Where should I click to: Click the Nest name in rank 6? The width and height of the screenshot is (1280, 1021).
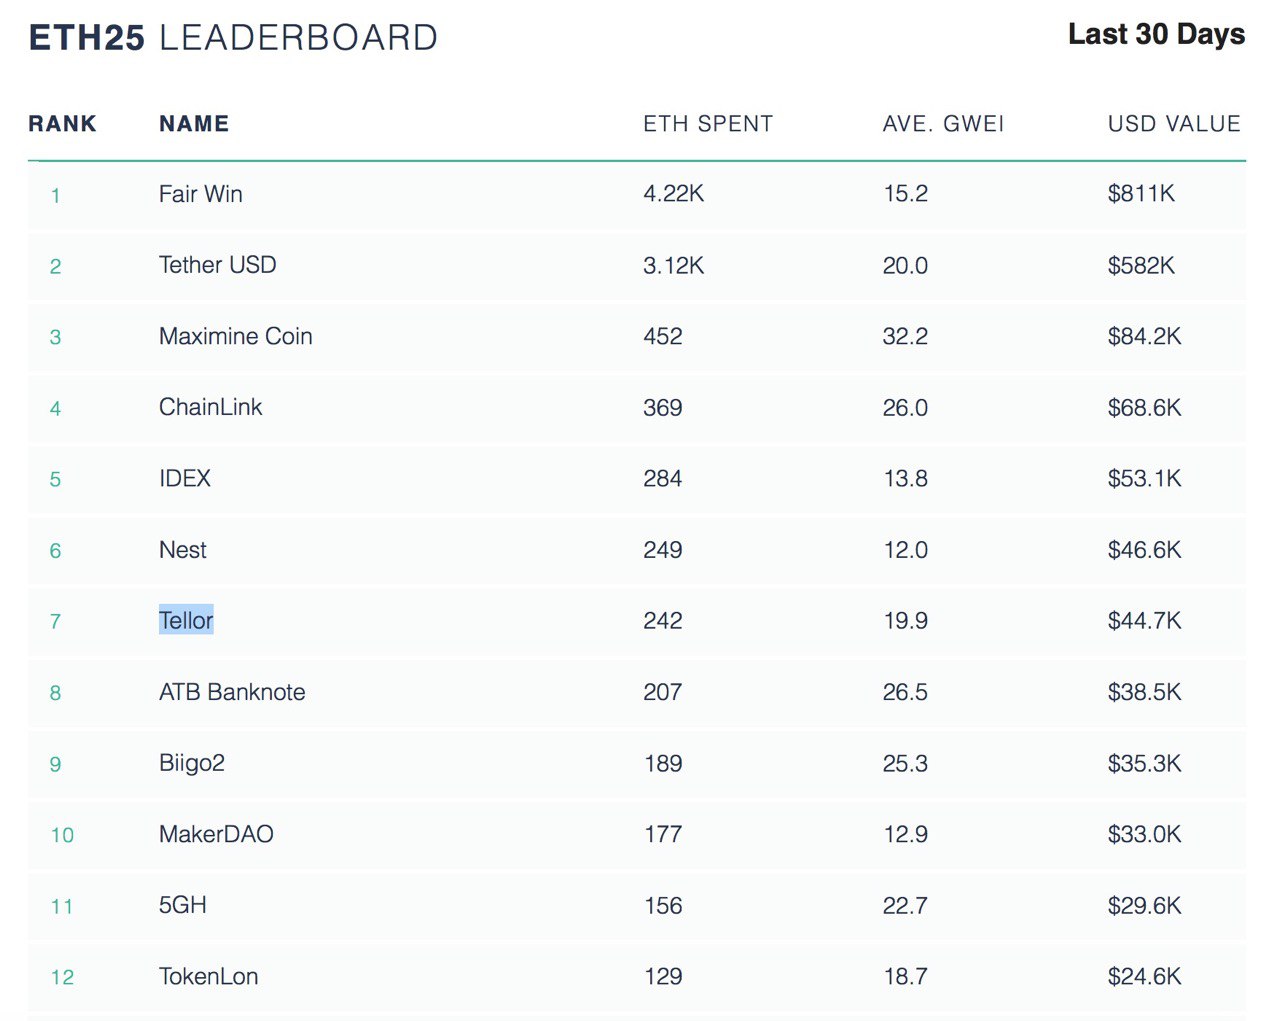pos(183,550)
